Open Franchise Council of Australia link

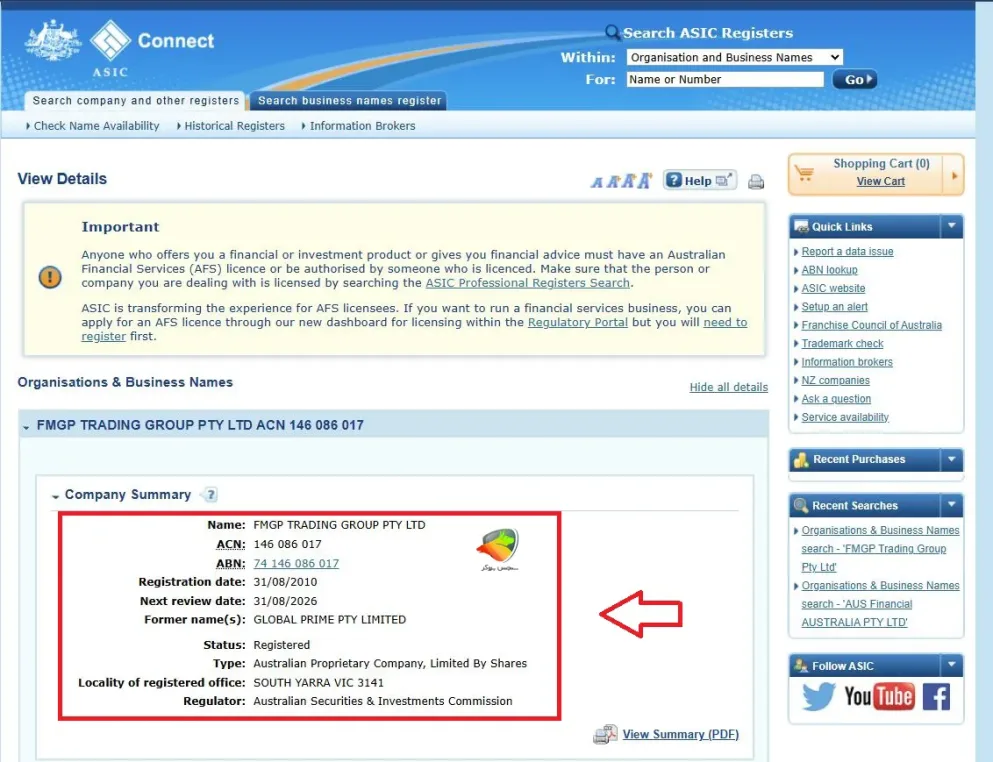coord(871,325)
